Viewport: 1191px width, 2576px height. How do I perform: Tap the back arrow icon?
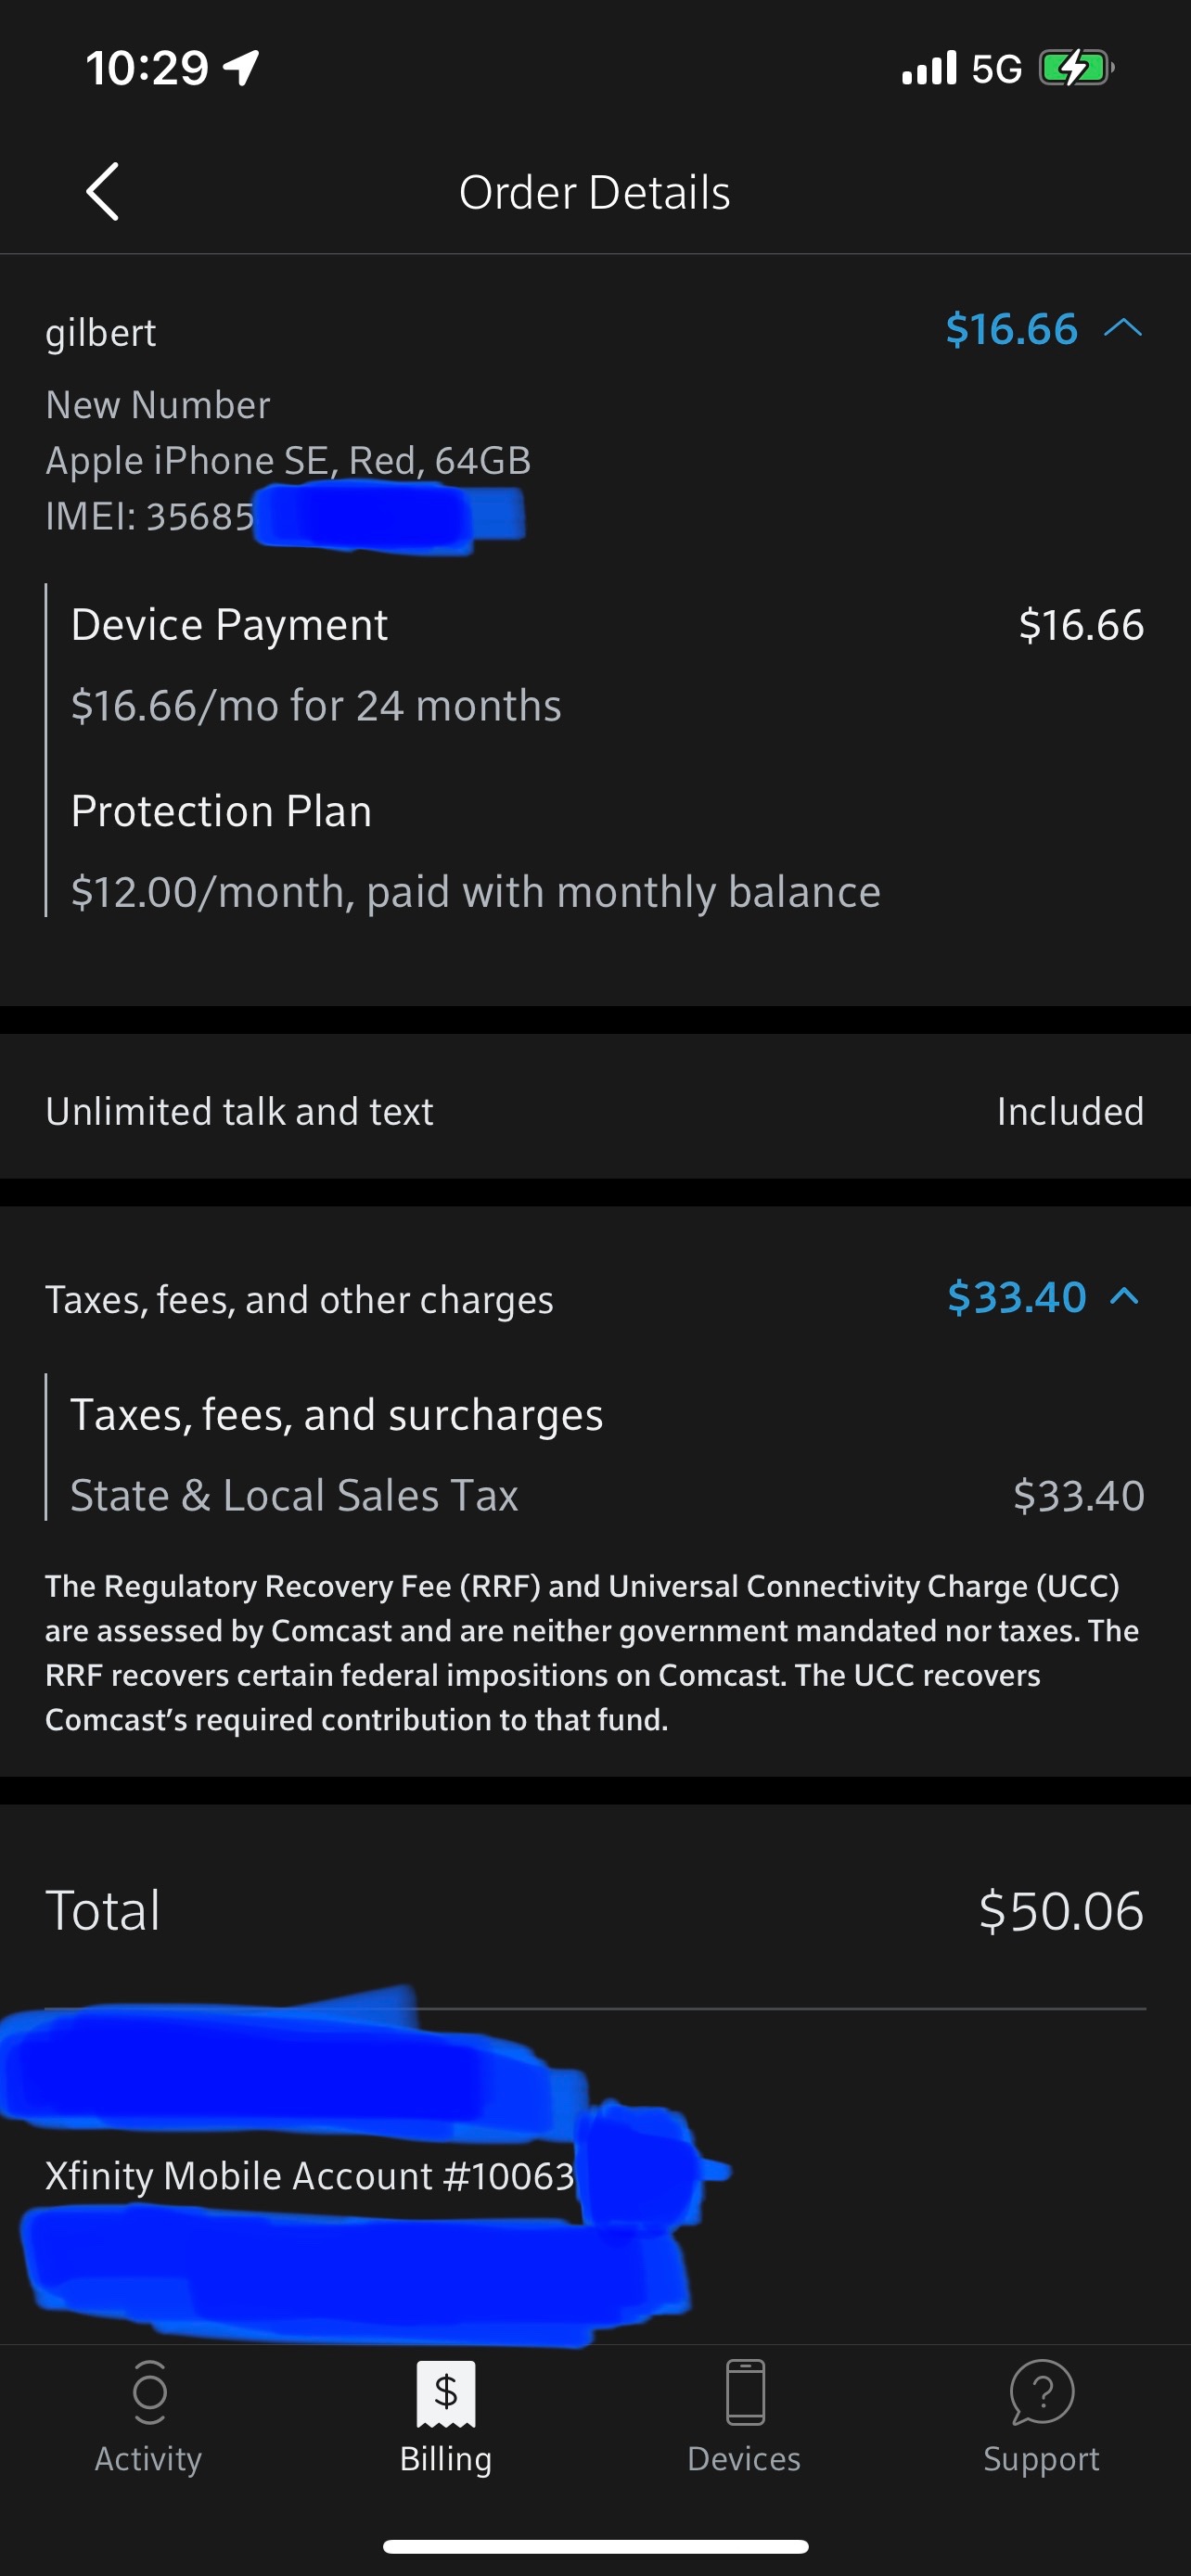(103, 191)
